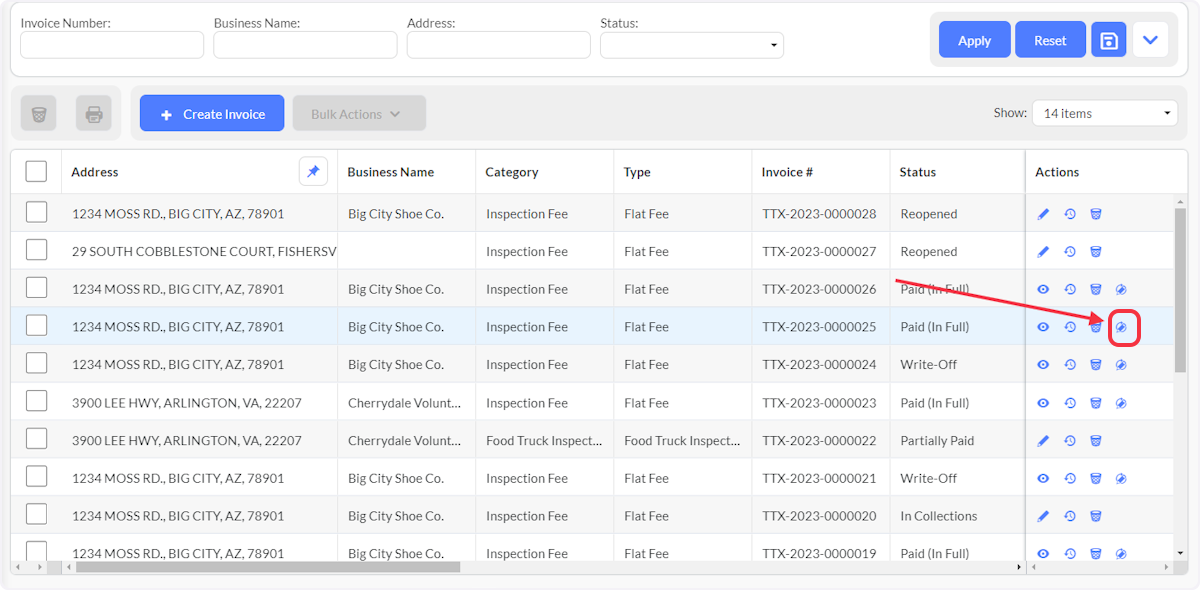Check the row for invoice TTX-2023-0000028
The height and width of the screenshot is (590, 1200).
pos(36,212)
